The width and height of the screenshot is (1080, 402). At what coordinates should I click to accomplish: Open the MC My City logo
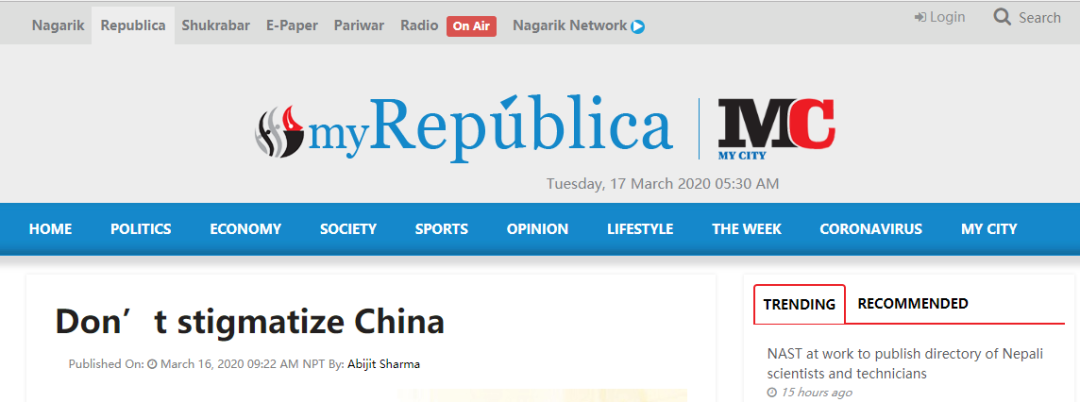coord(776,129)
